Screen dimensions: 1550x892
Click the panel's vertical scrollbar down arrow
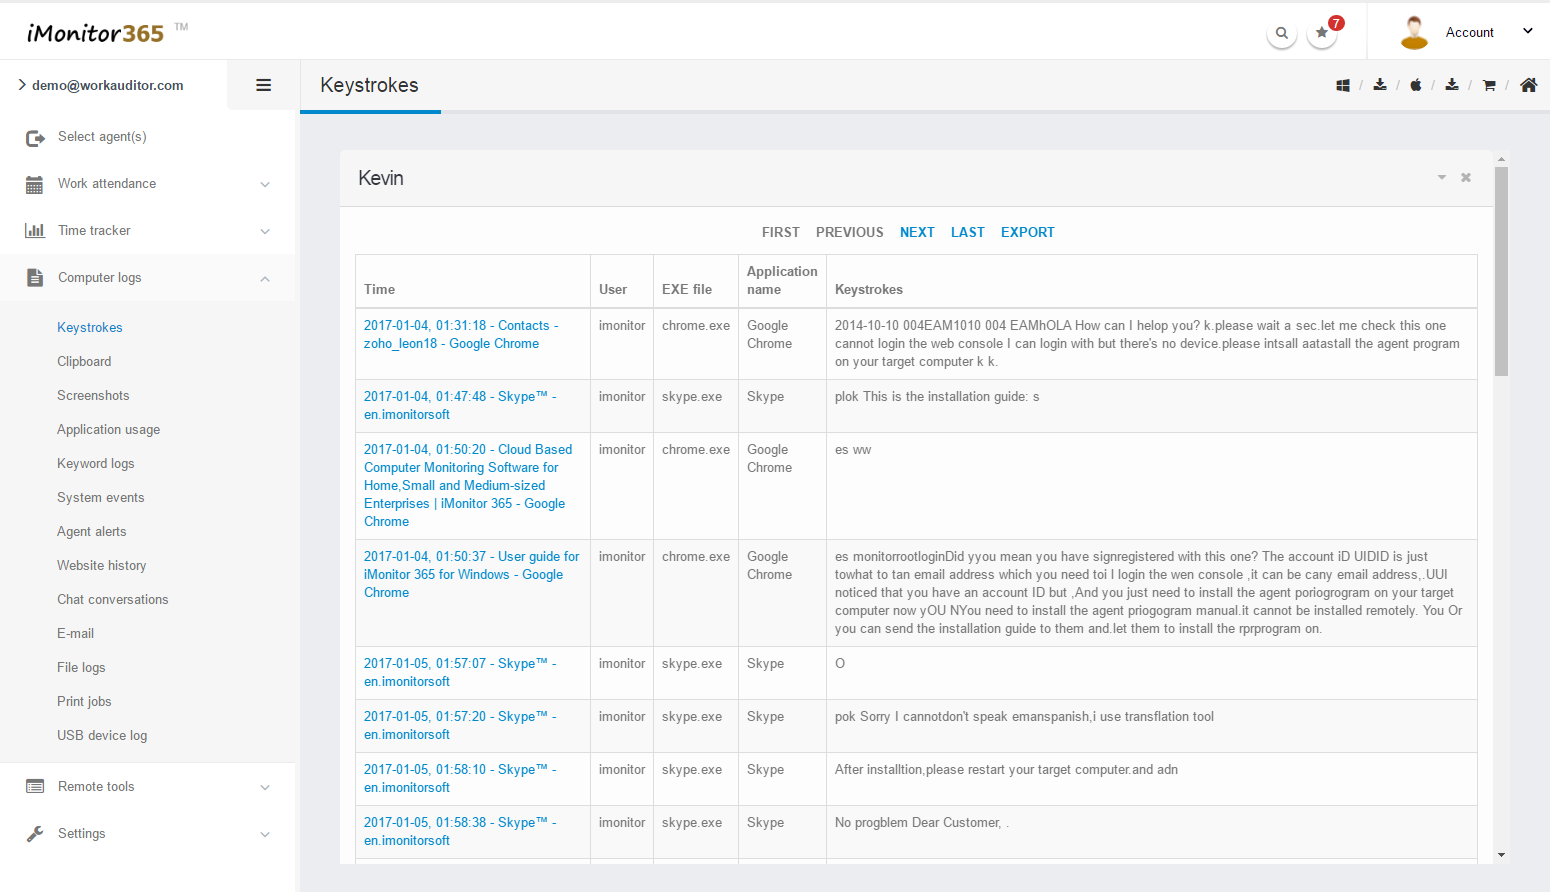pos(1501,855)
